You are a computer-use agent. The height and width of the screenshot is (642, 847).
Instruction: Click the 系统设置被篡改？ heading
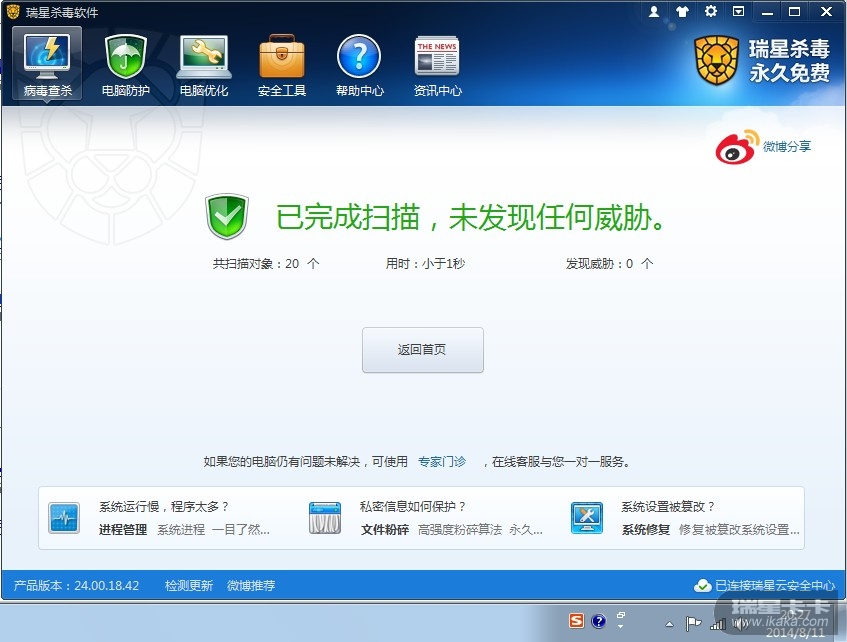click(x=668, y=506)
